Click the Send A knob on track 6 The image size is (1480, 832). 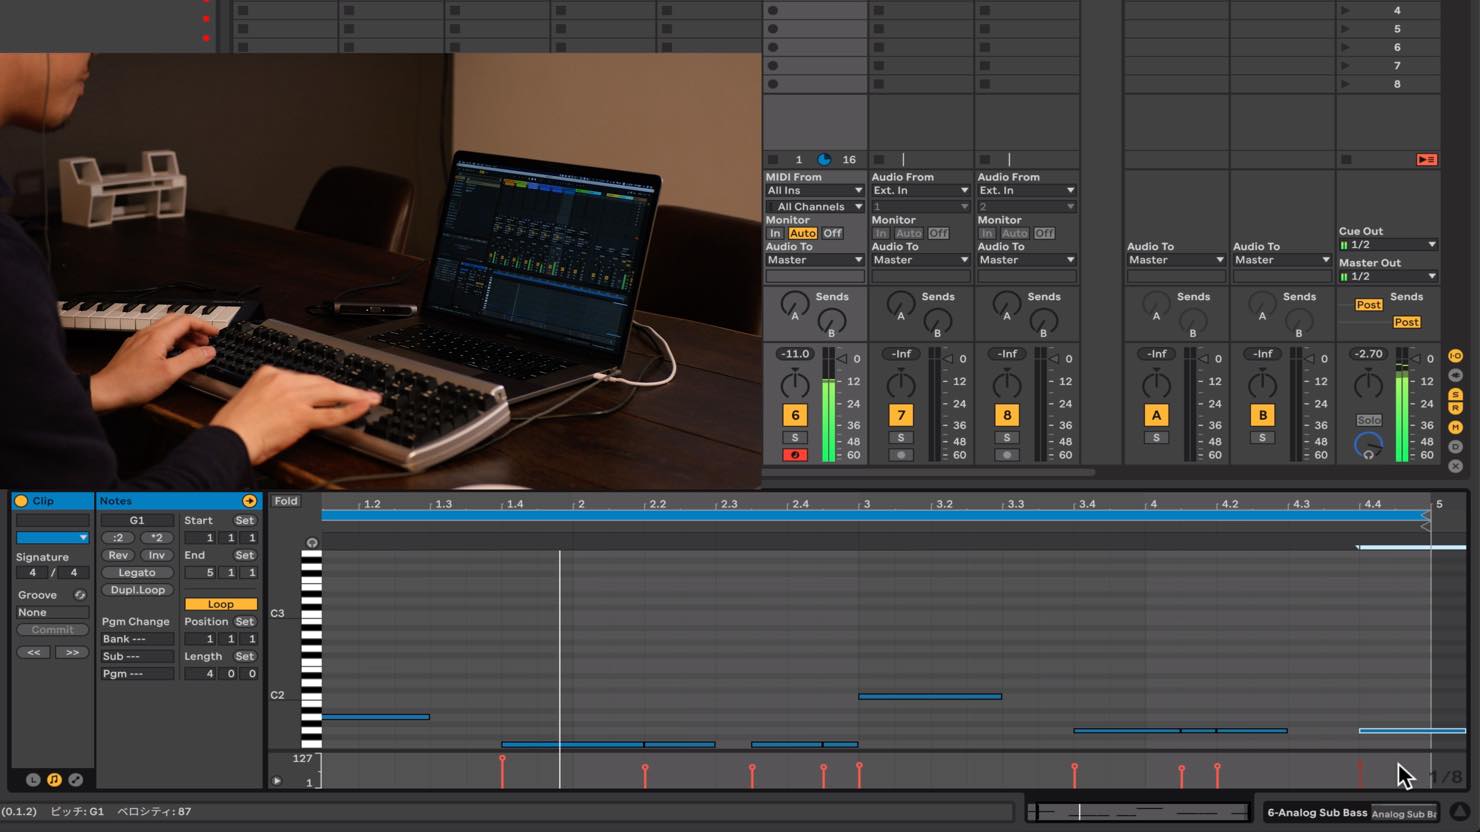point(795,304)
